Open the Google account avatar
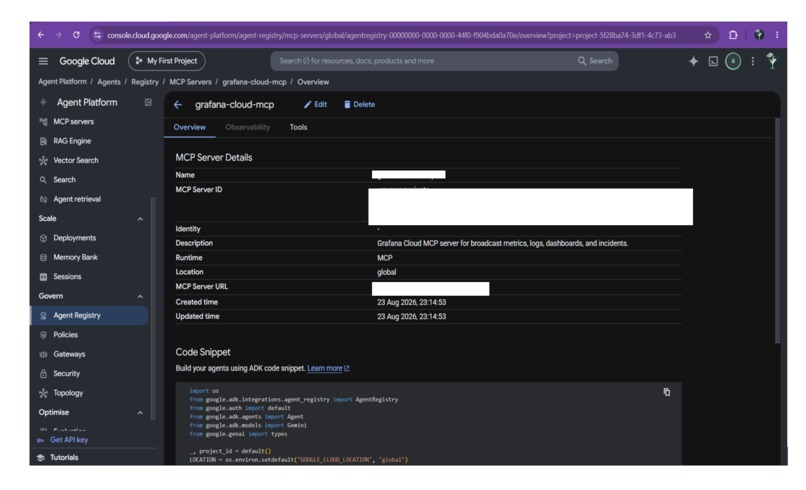Screen dimensions: 806x490 (x=772, y=61)
